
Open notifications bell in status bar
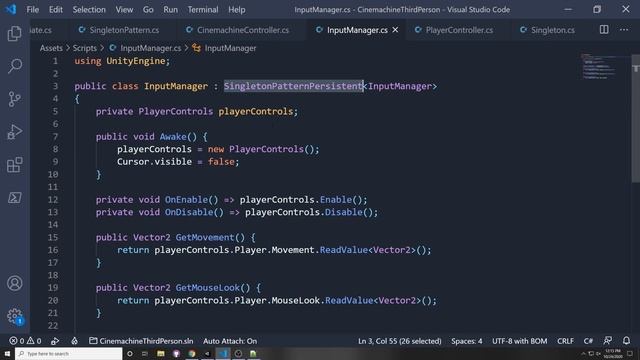click(626, 340)
